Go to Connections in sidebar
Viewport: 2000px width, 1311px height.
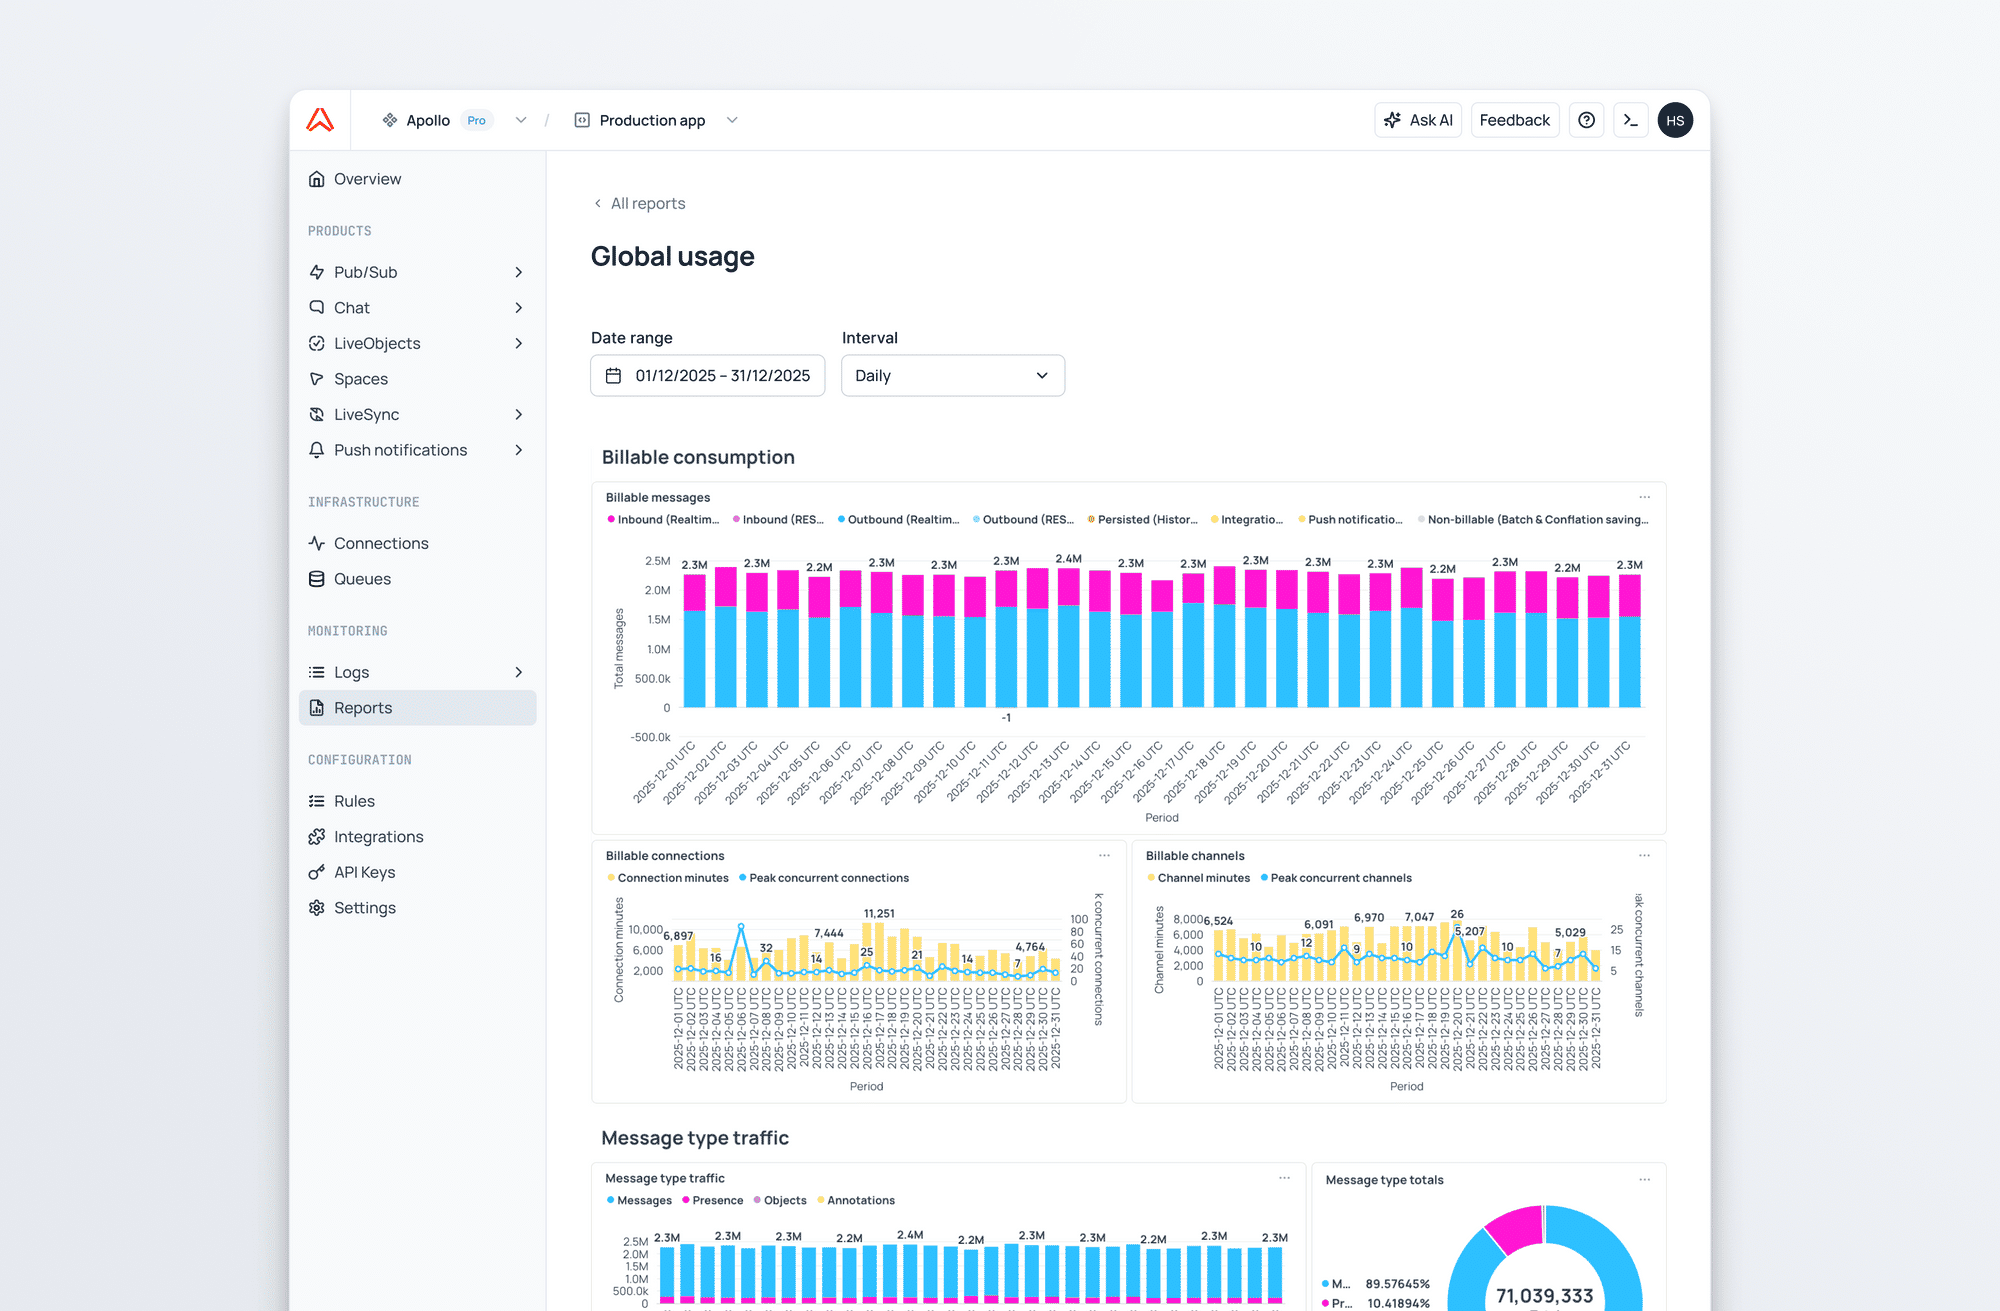[x=381, y=543]
